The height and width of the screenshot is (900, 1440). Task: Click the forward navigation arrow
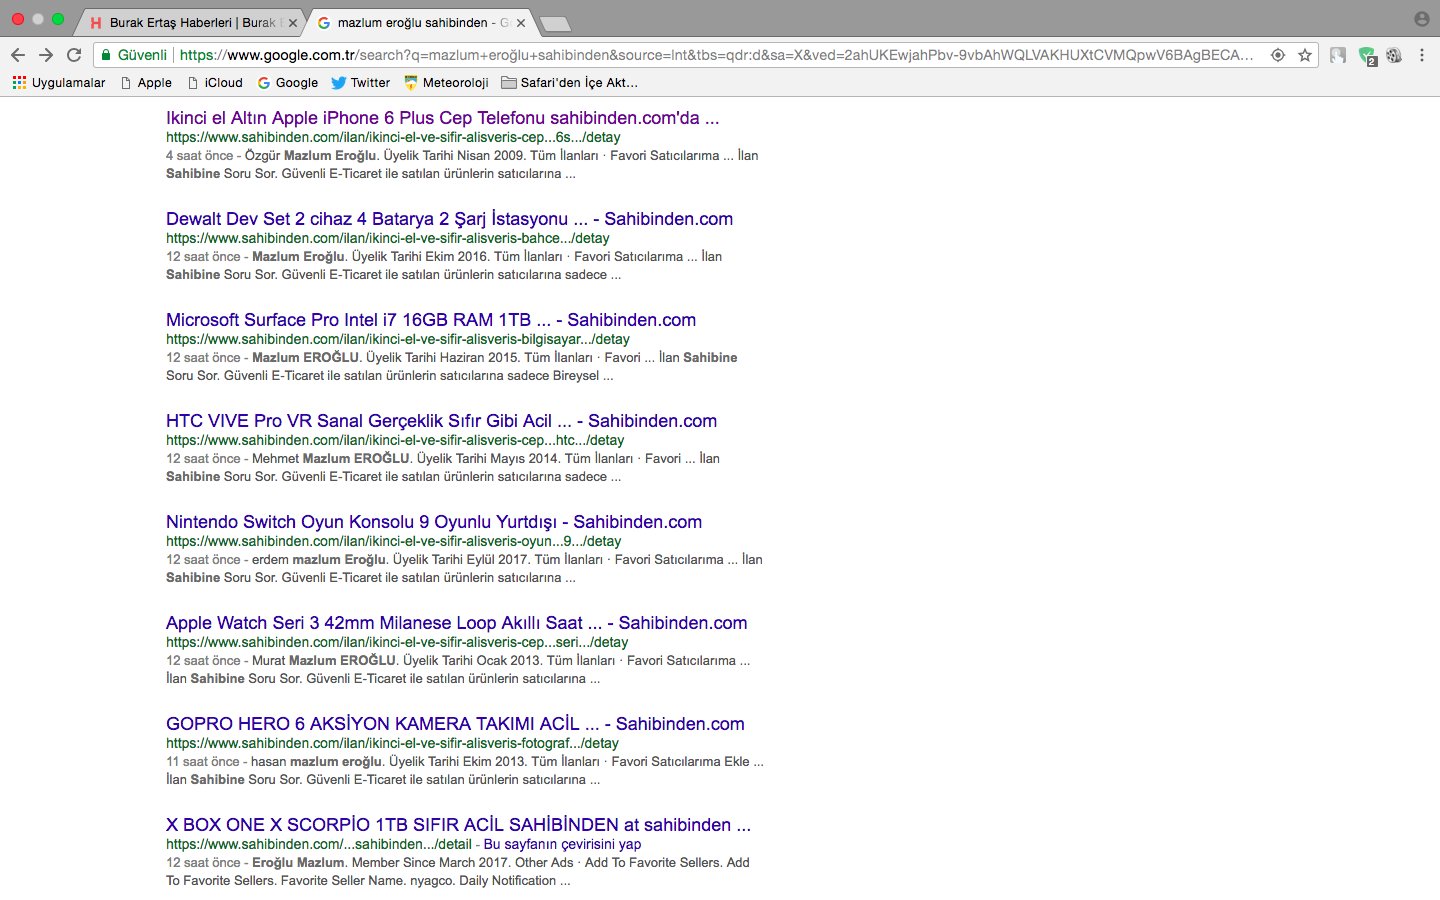point(46,55)
